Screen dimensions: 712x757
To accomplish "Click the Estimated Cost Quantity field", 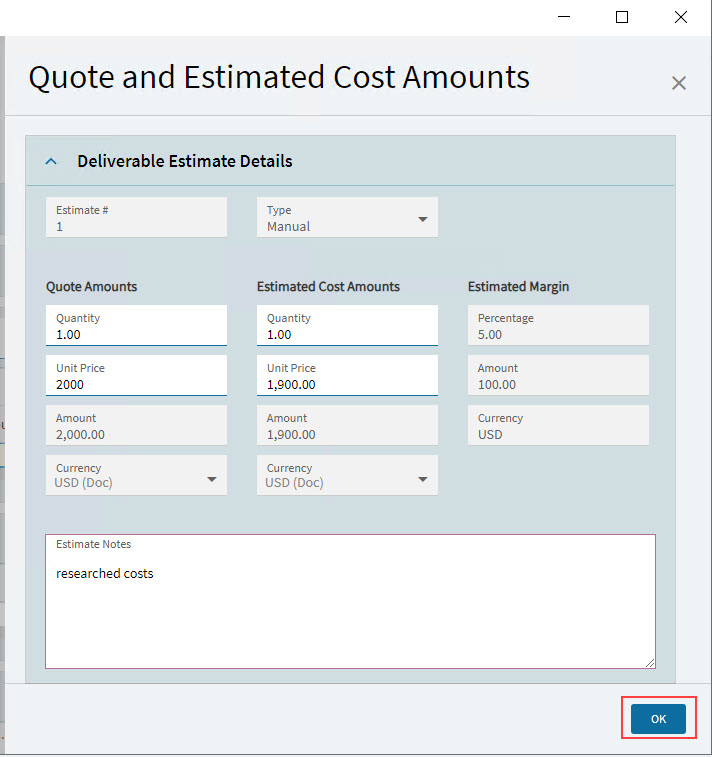I will pos(347,325).
